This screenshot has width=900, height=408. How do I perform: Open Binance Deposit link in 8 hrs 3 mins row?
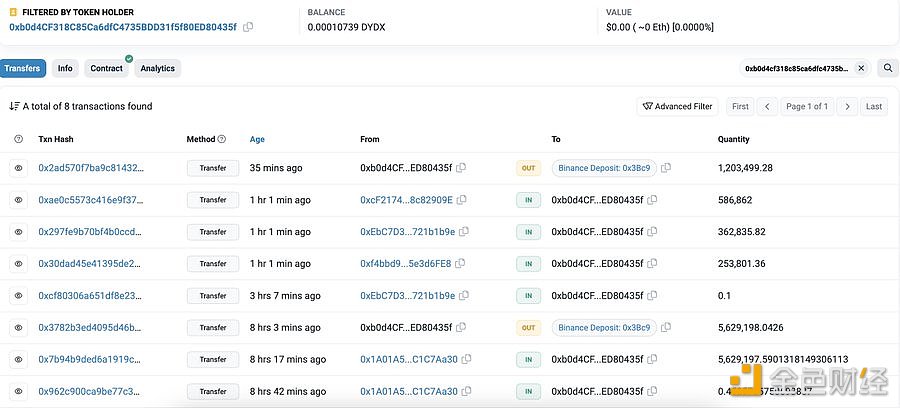click(604, 328)
